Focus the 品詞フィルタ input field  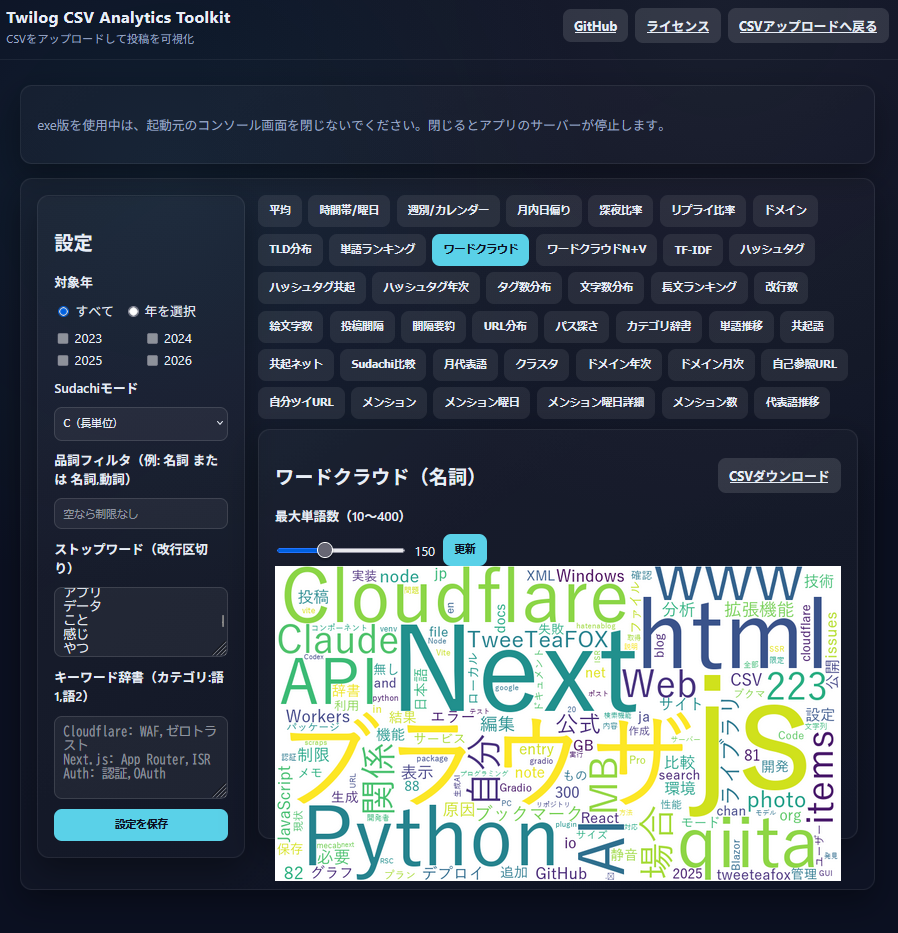[x=141, y=514]
